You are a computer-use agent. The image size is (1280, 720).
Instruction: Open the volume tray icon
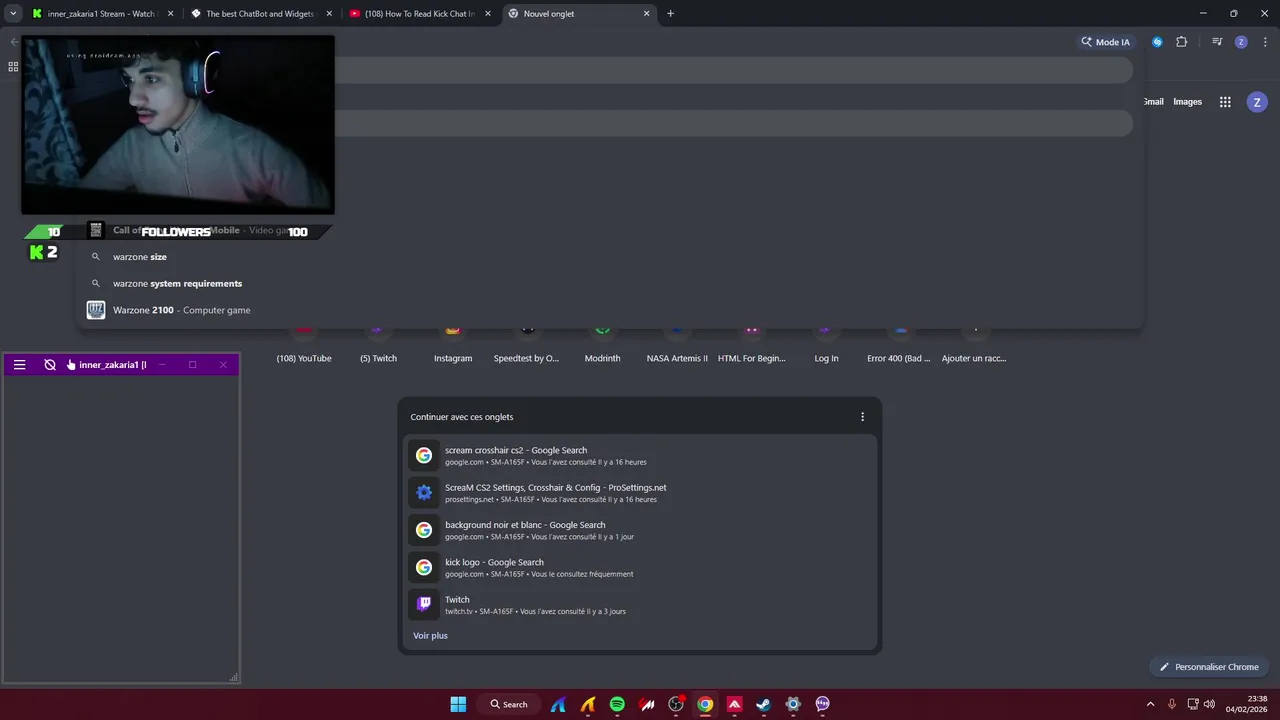pos(1210,704)
